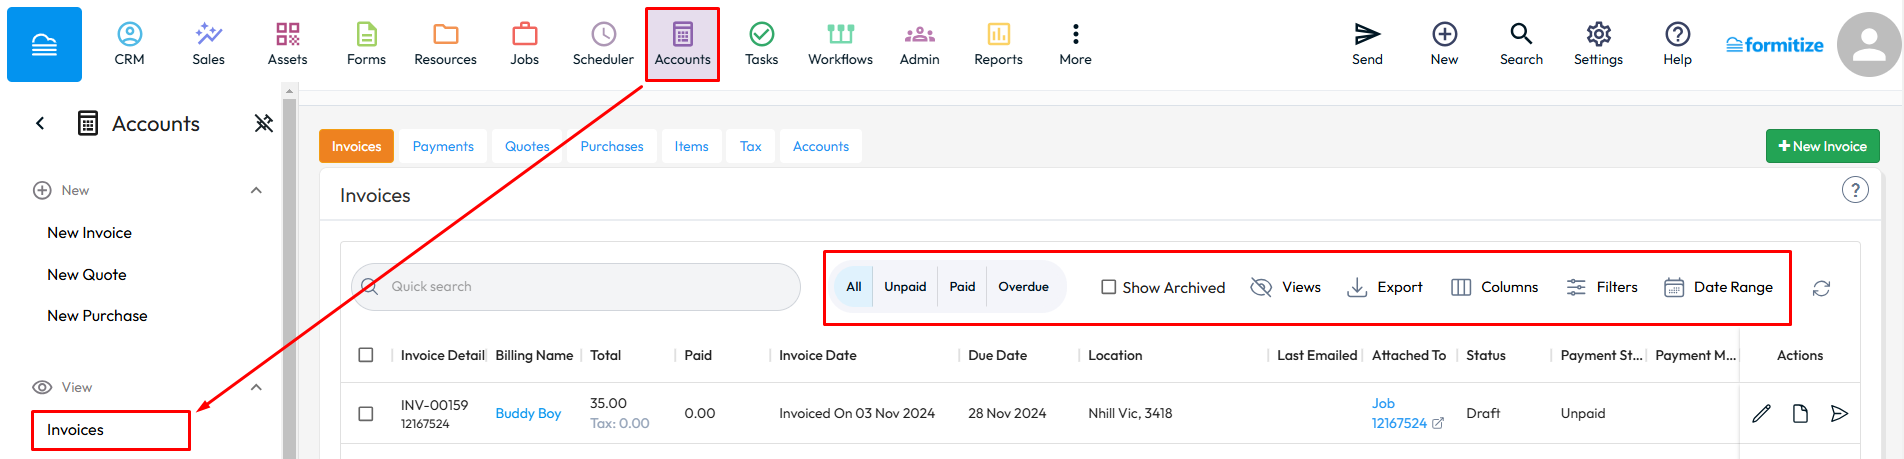The width and height of the screenshot is (1904, 459).
Task: Refresh the invoices table
Action: 1821,288
